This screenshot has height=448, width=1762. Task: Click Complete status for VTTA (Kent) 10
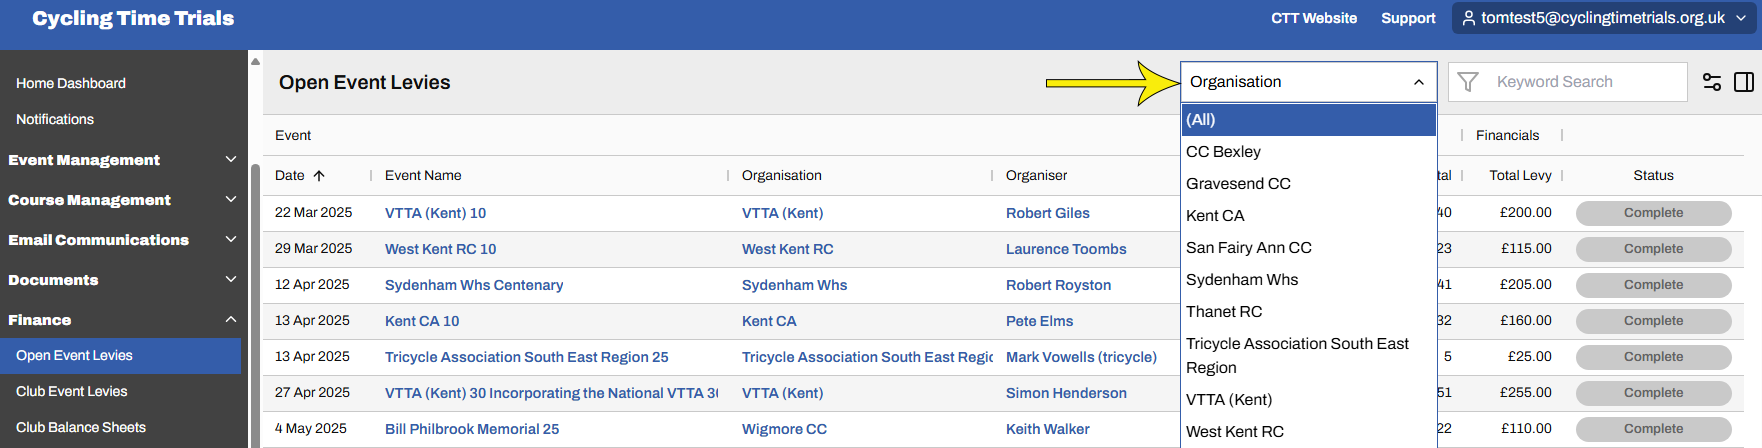pos(1653,213)
